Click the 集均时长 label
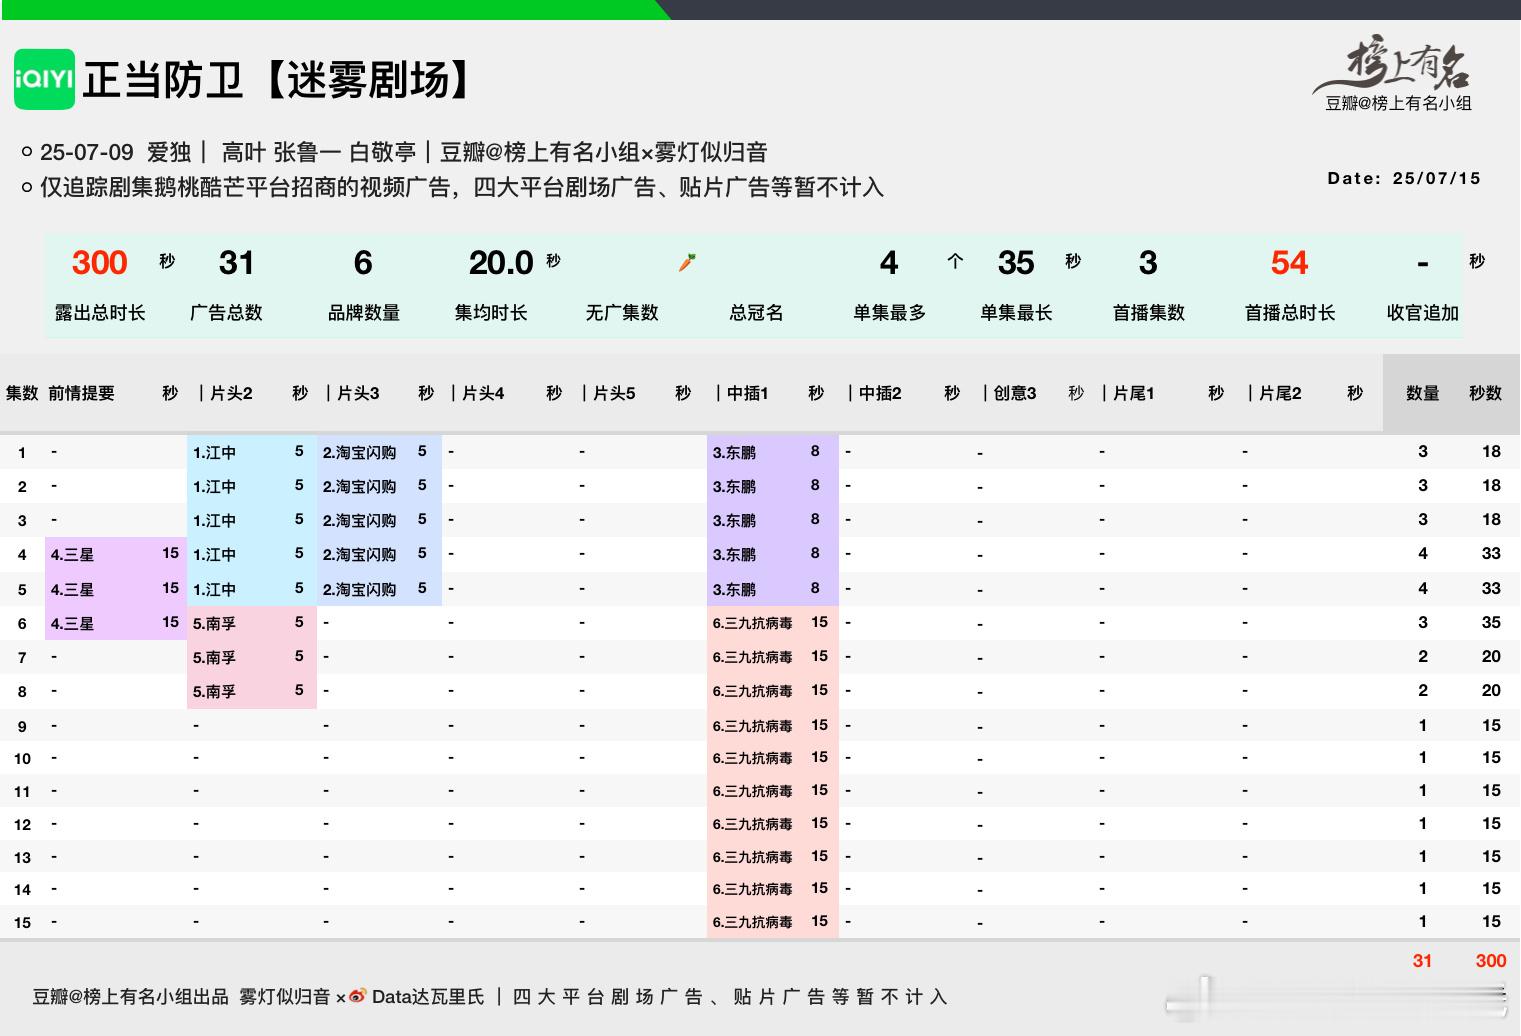Viewport: 1521px width, 1036px height. coord(491,313)
